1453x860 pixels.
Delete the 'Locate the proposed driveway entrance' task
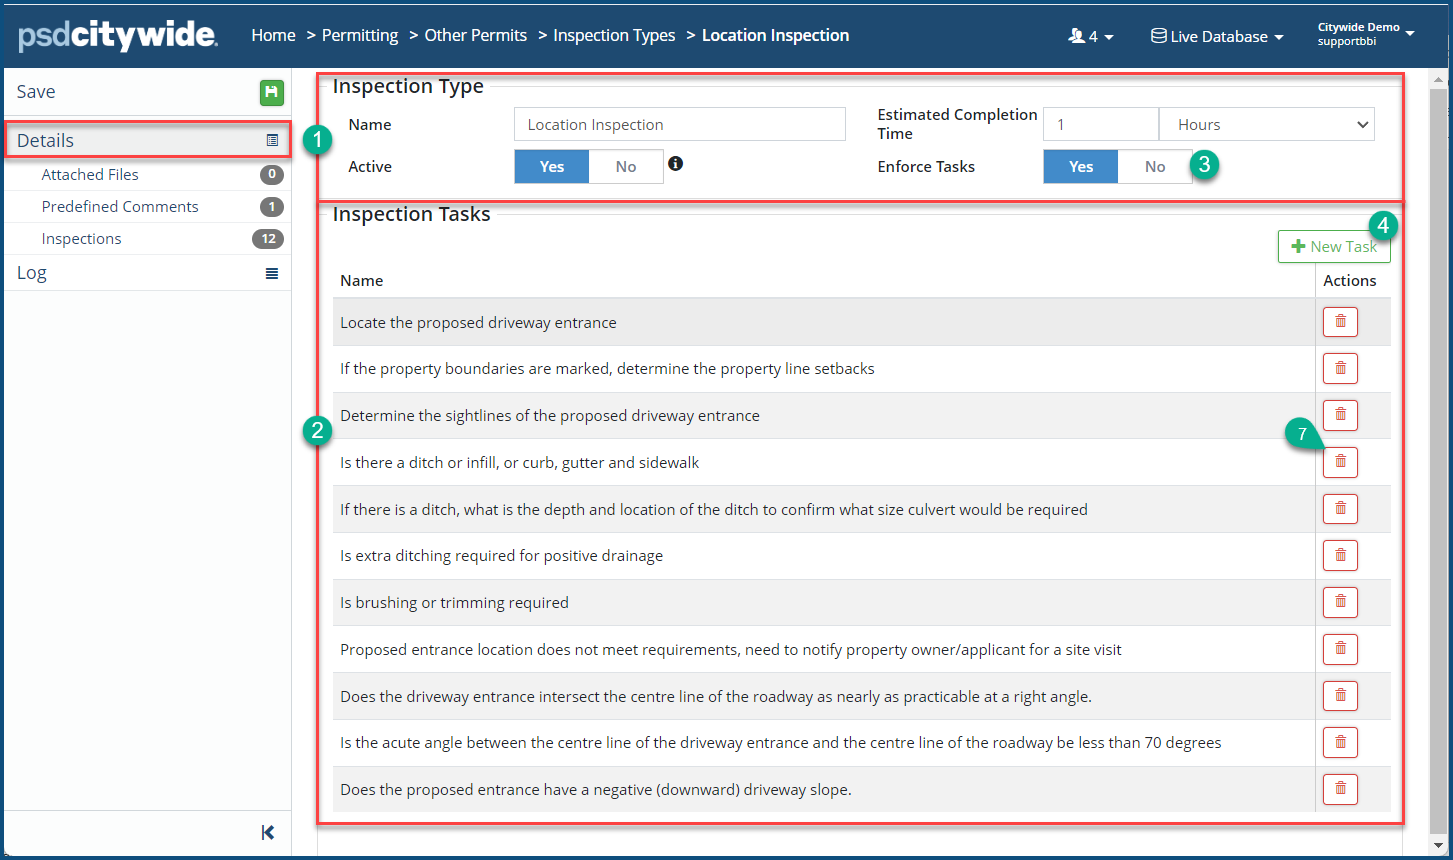tap(1340, 322)
